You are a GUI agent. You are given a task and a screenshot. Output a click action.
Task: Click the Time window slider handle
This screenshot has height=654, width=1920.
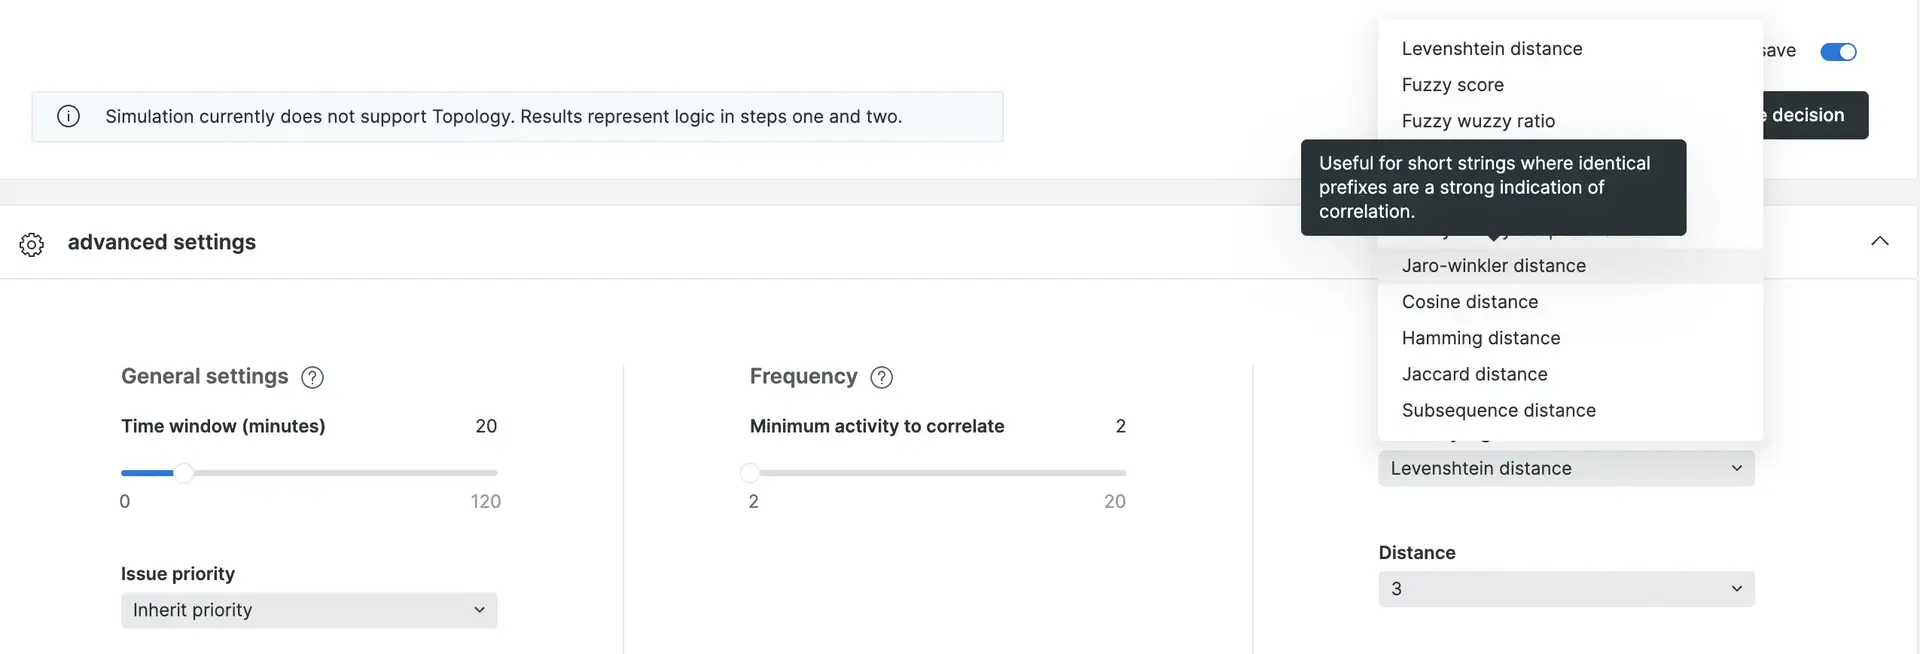[184, 473]
